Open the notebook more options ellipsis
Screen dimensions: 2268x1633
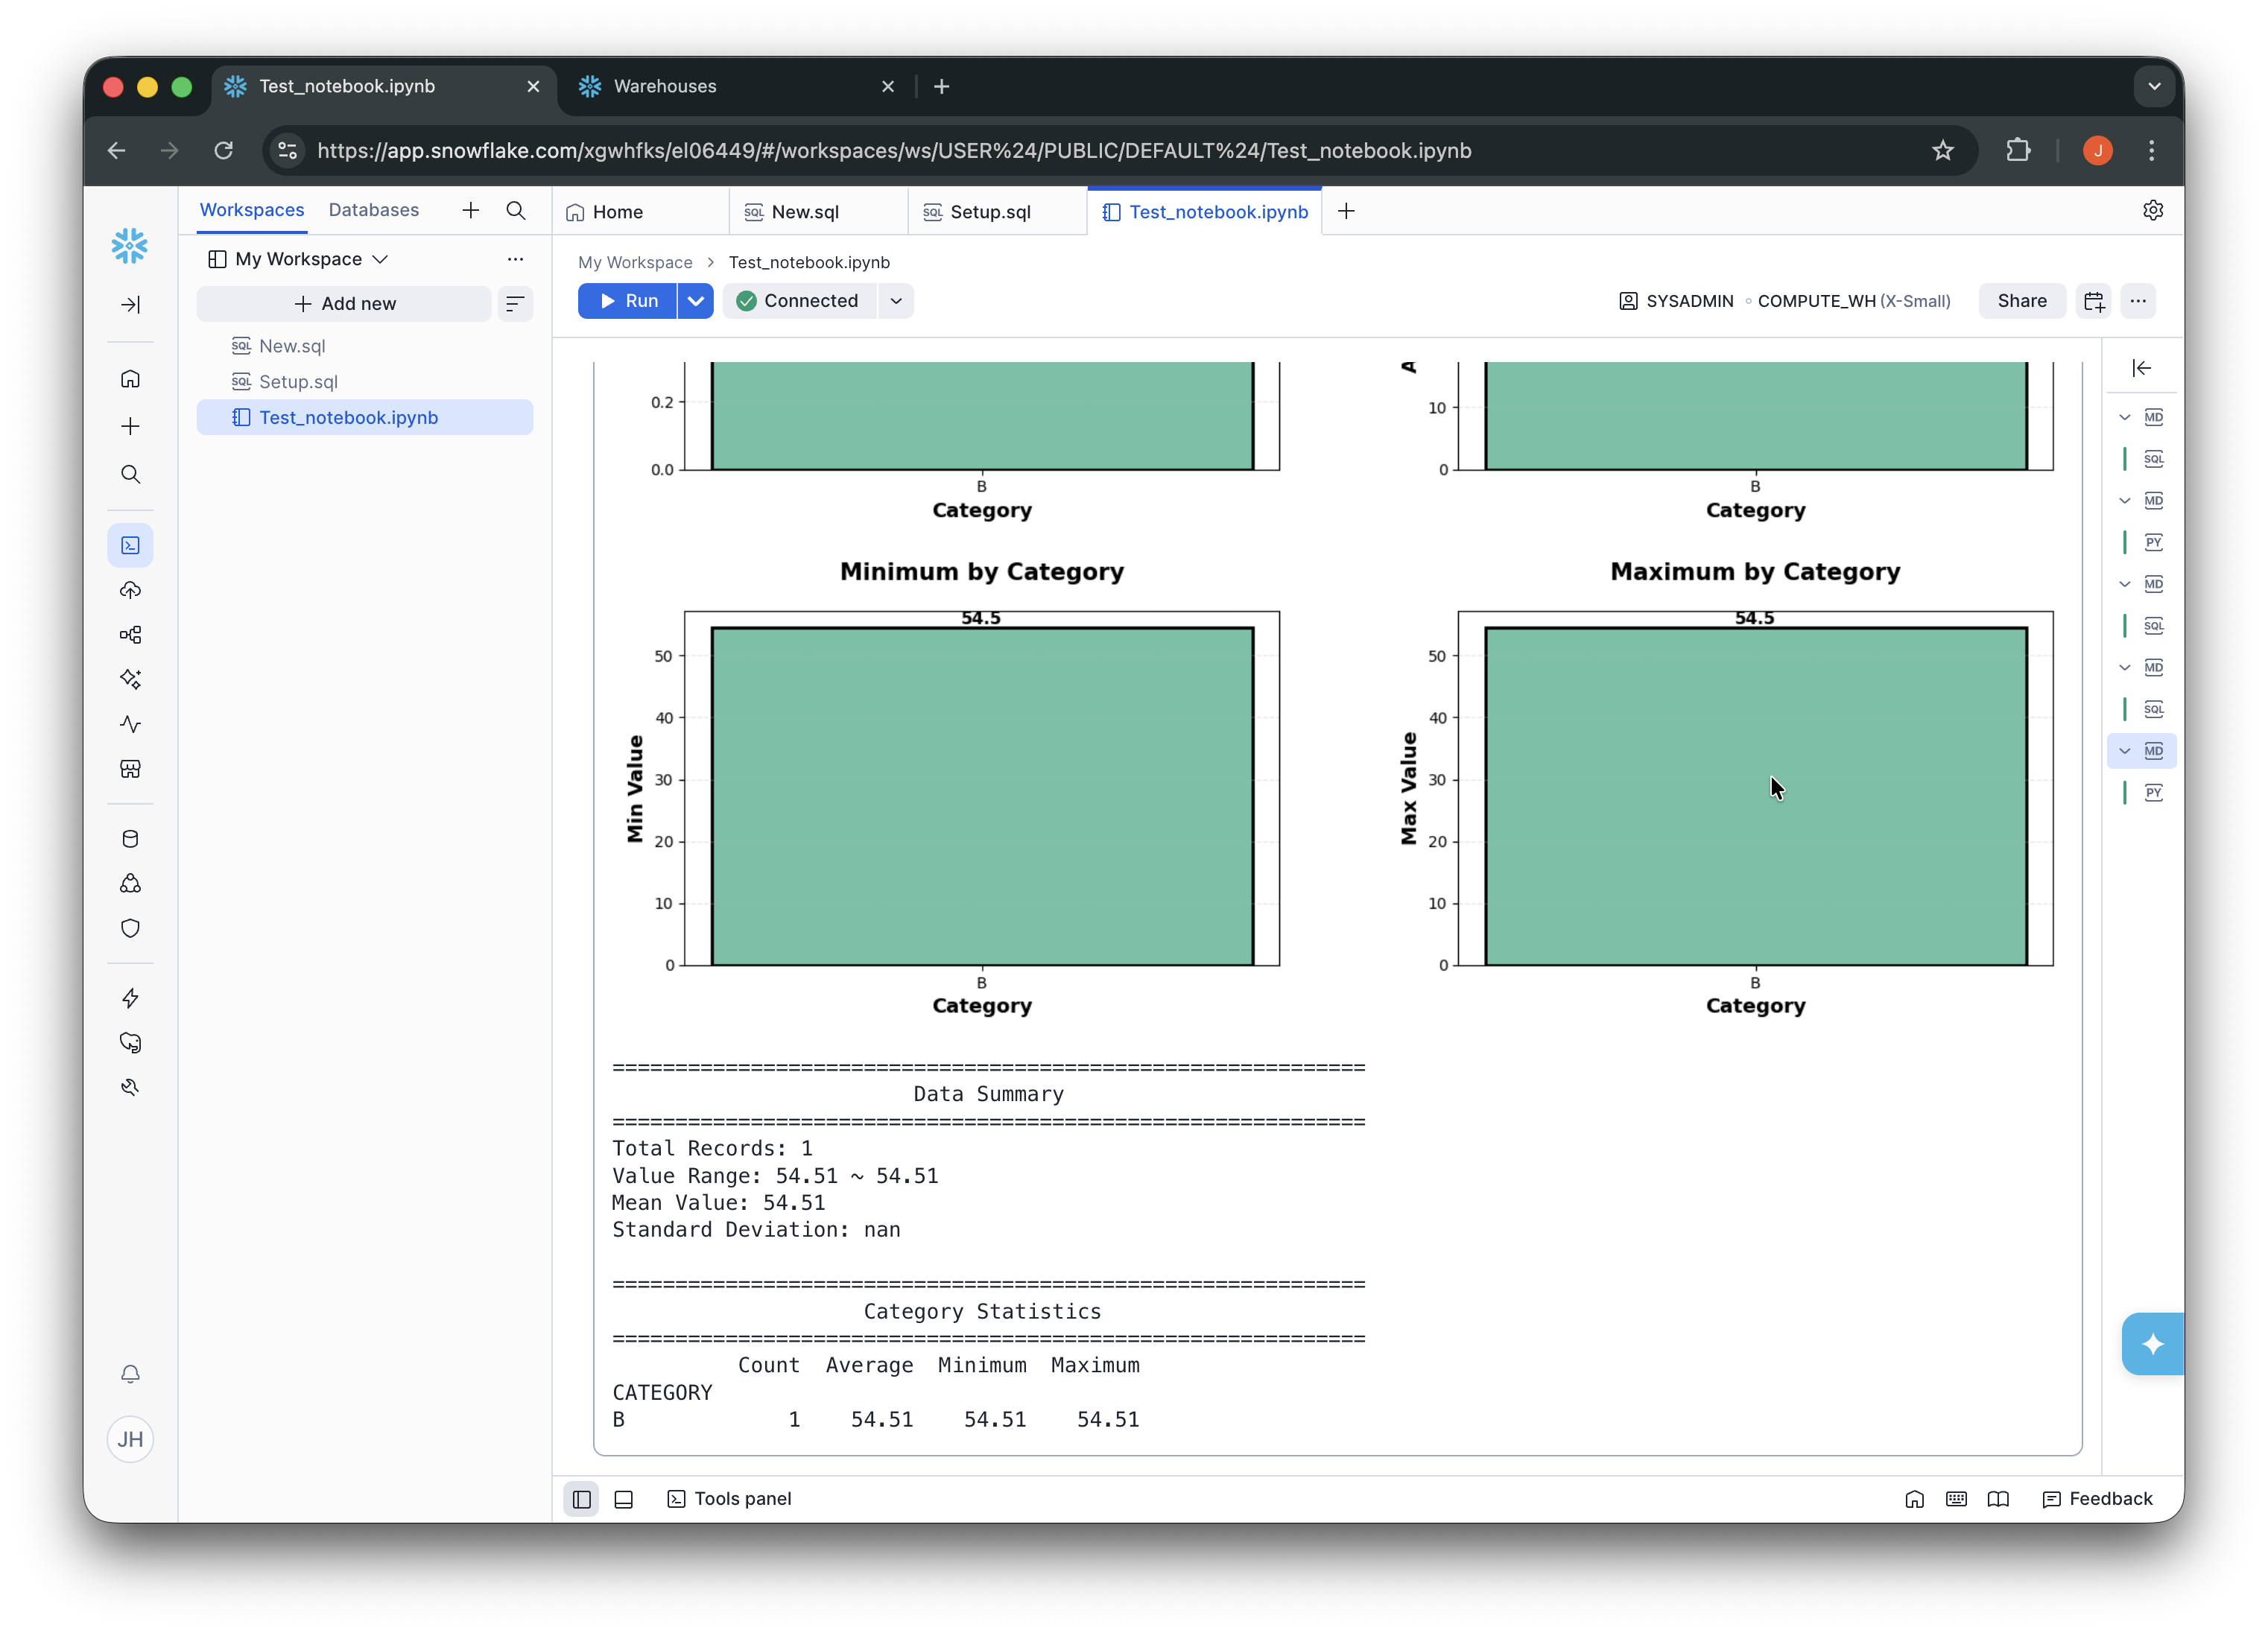click(x=2138, y=301)
